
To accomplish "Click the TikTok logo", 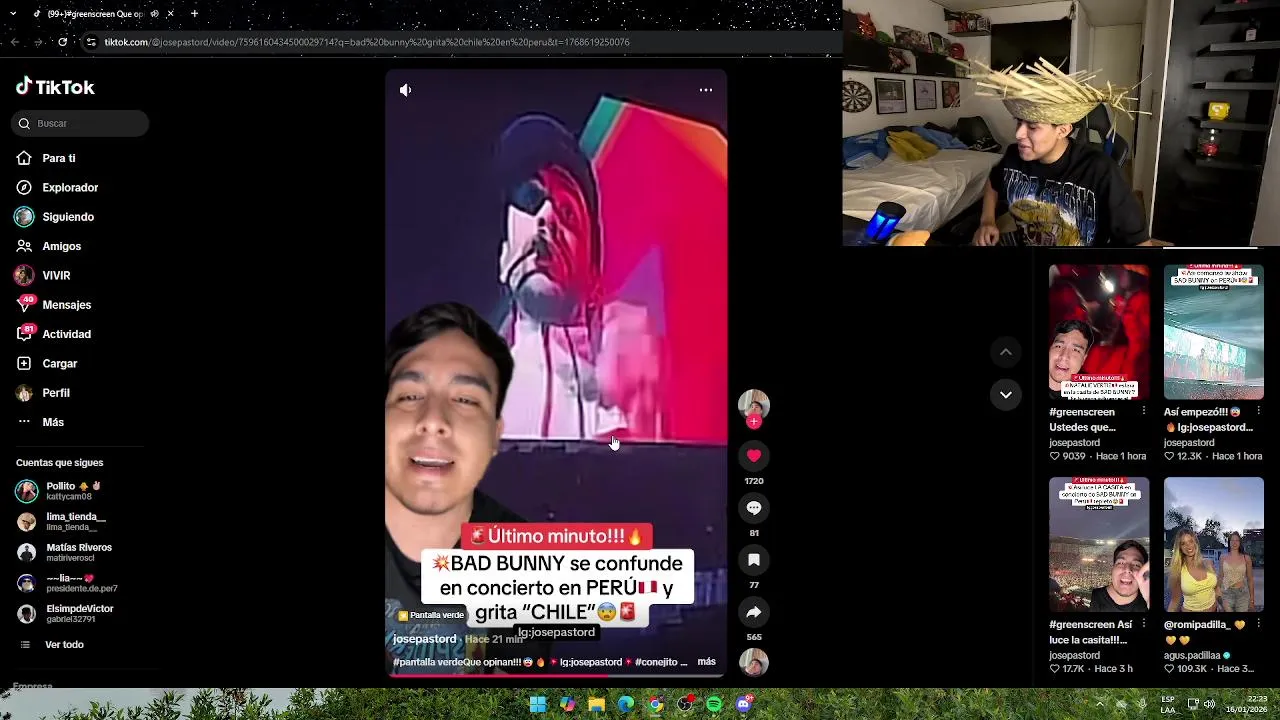I will point(55,87).
